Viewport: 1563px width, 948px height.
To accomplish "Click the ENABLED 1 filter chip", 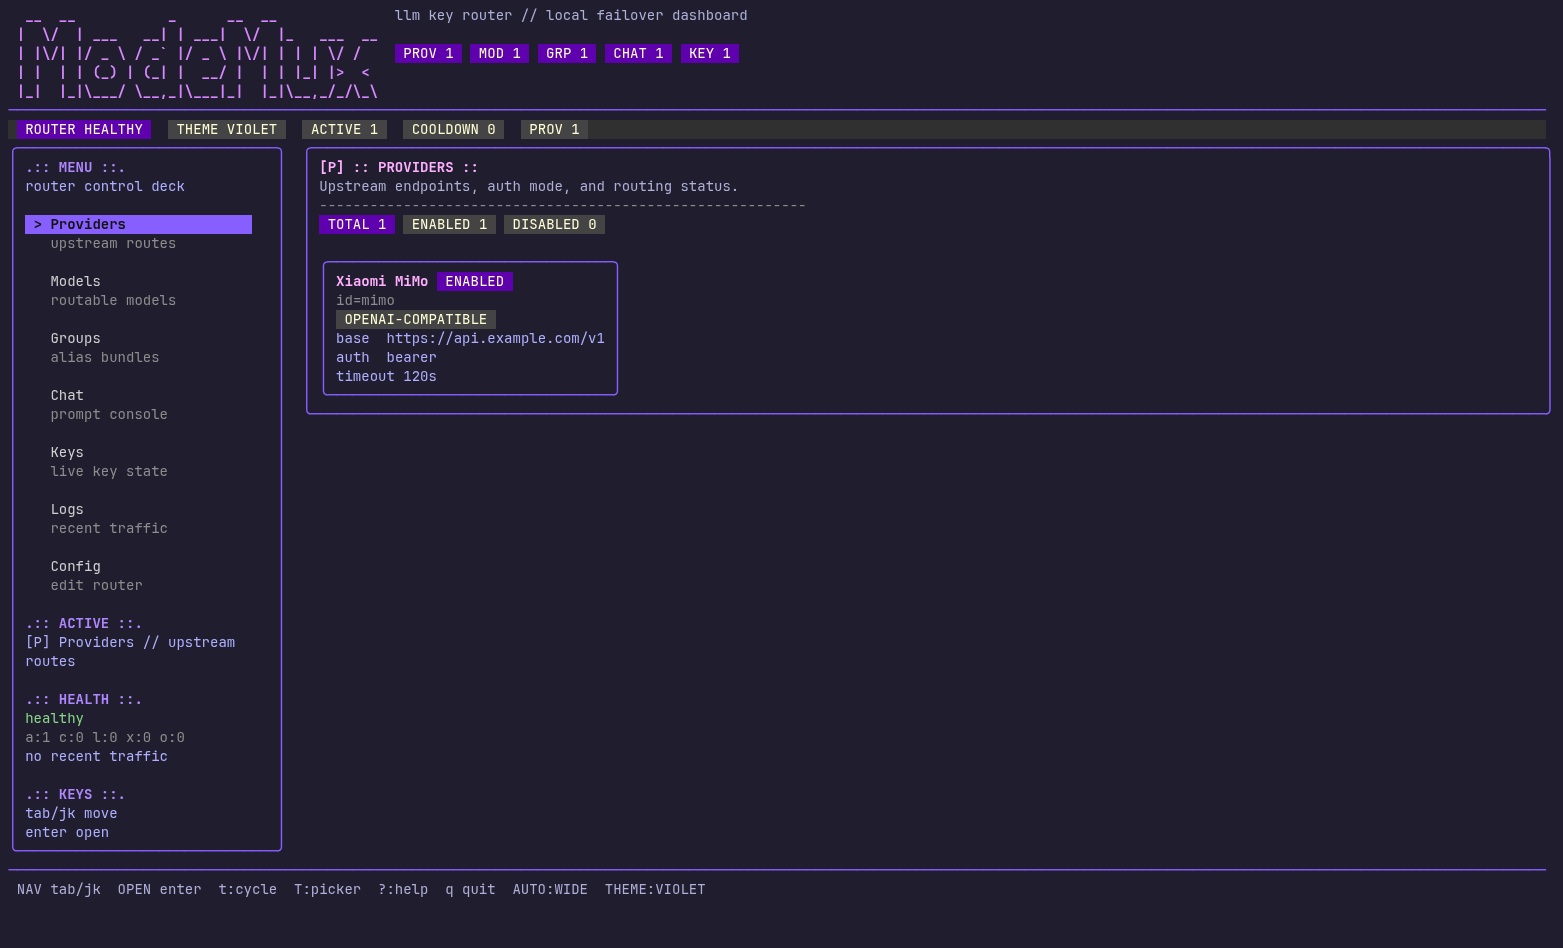I will coord(449,224).
